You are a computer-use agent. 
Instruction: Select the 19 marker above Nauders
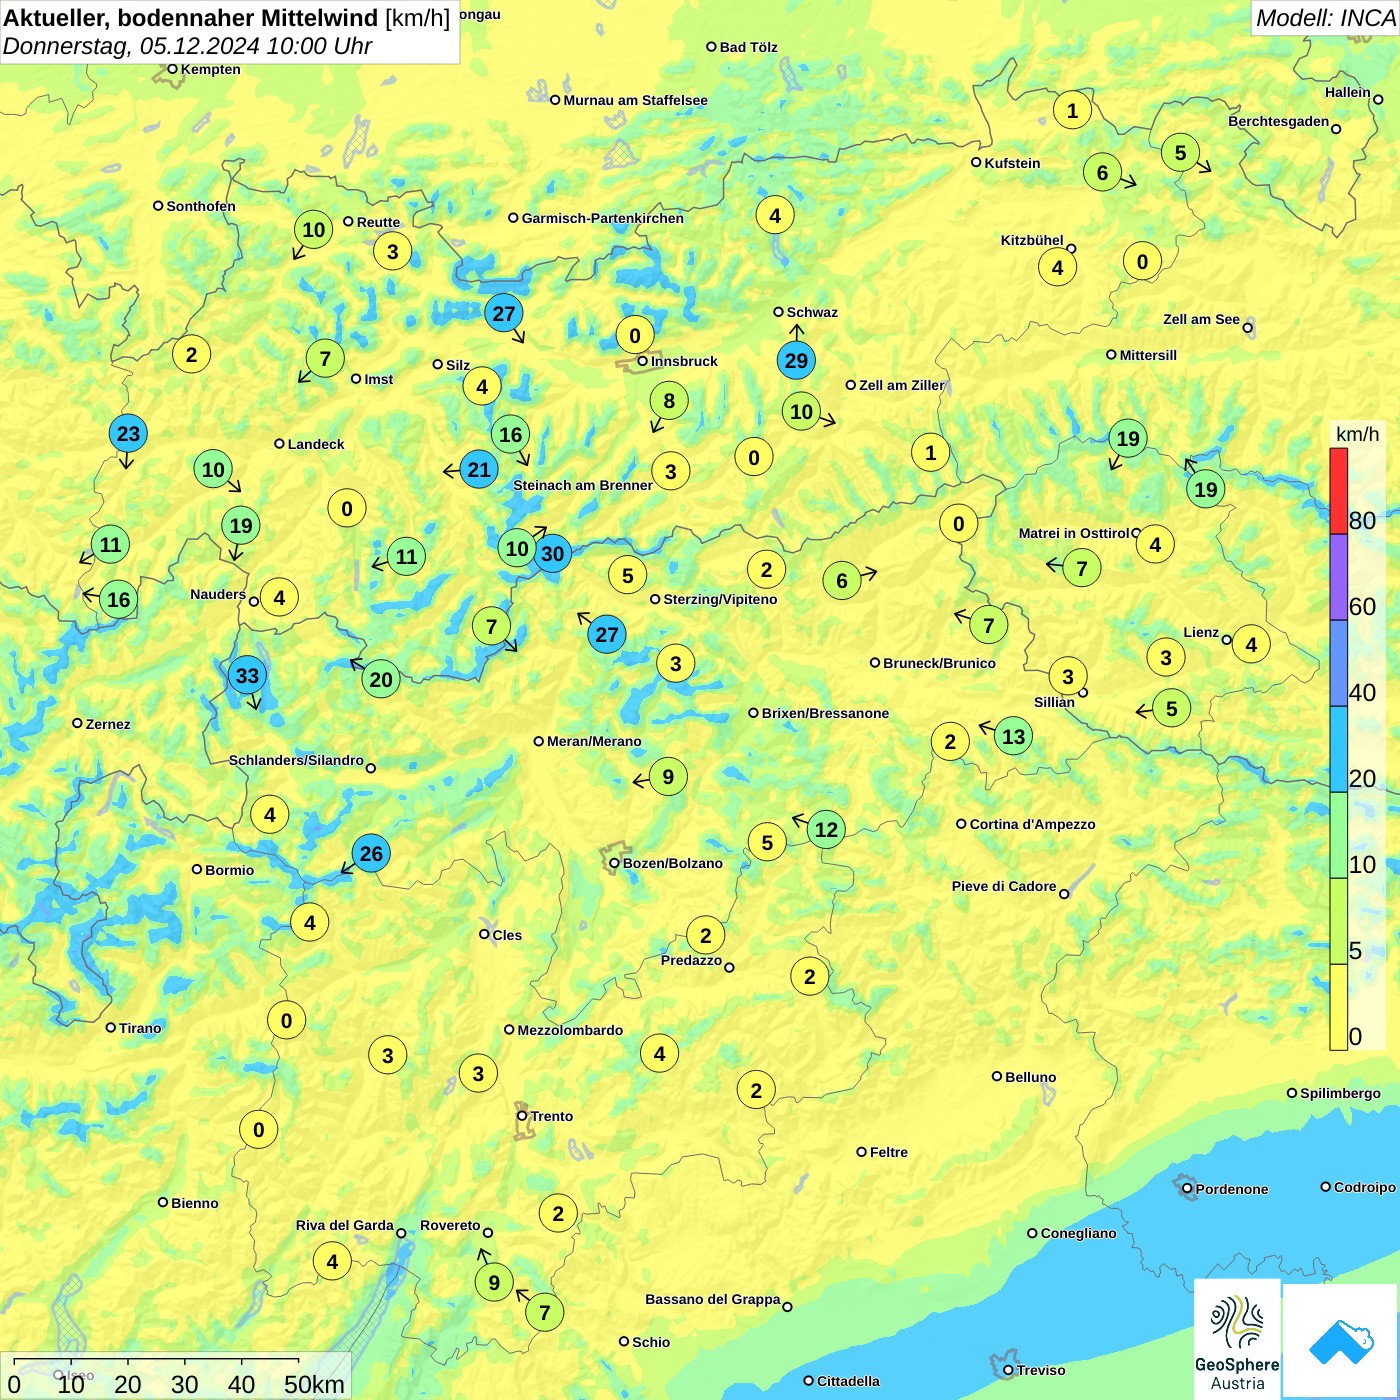tap(241, 526)
